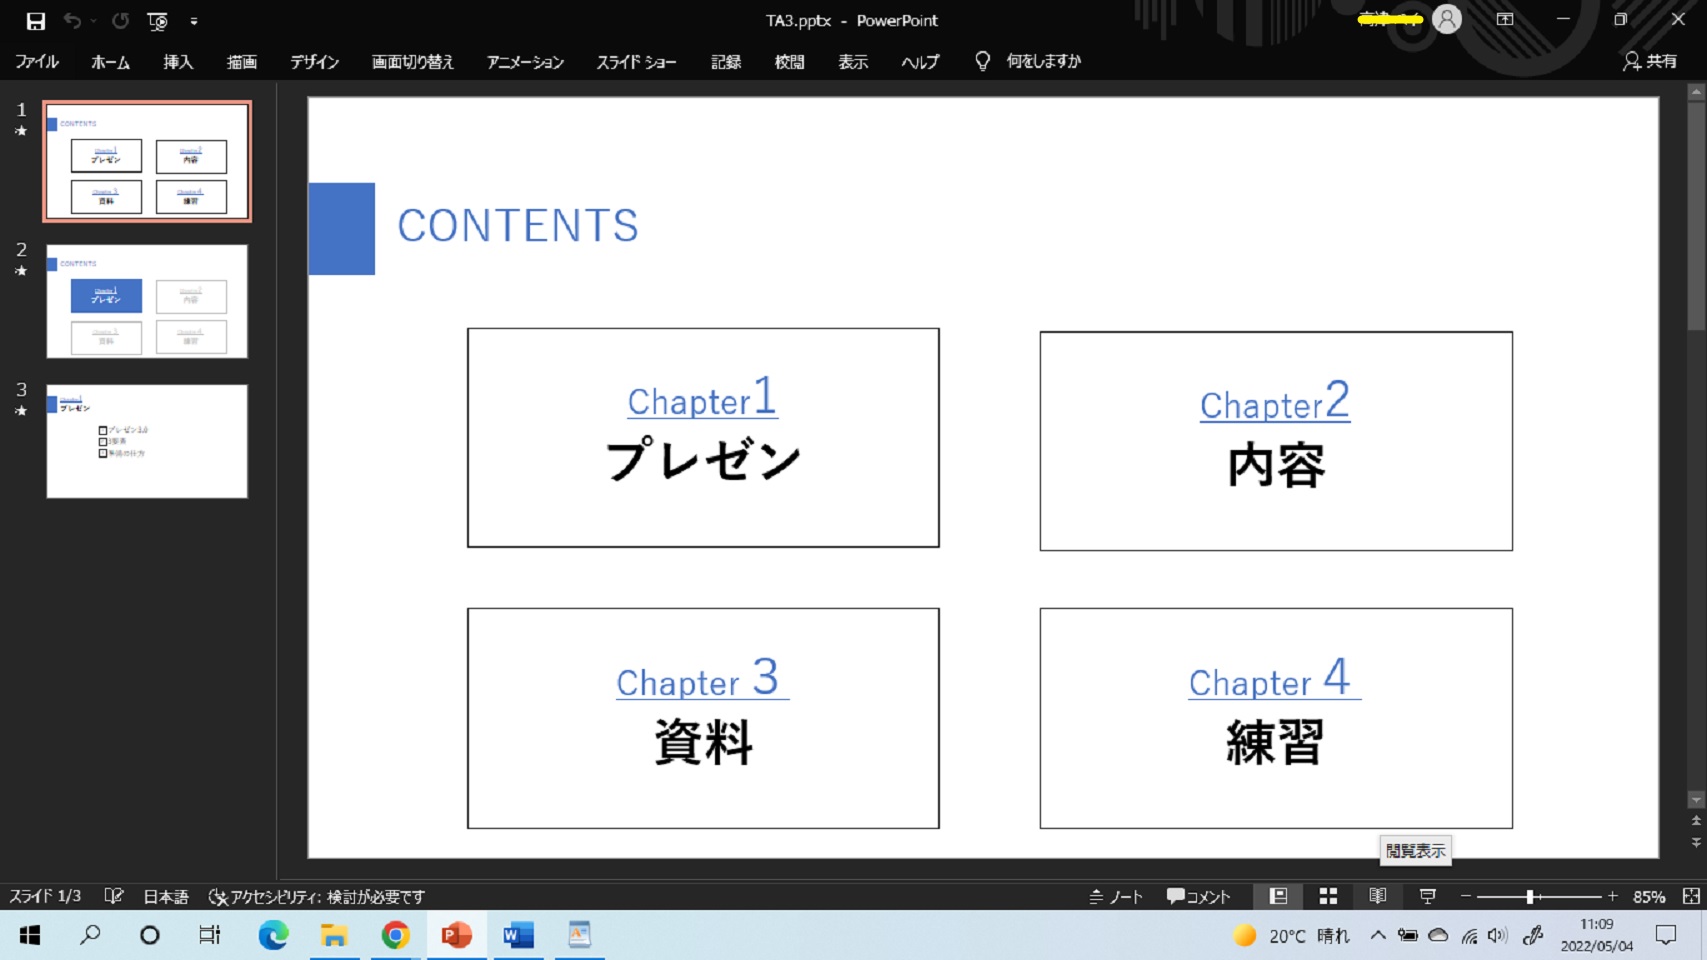Switch to Word from the taskbar
Screen dimensions: 1707x960
pyautogui.click(x=518, y=935)
